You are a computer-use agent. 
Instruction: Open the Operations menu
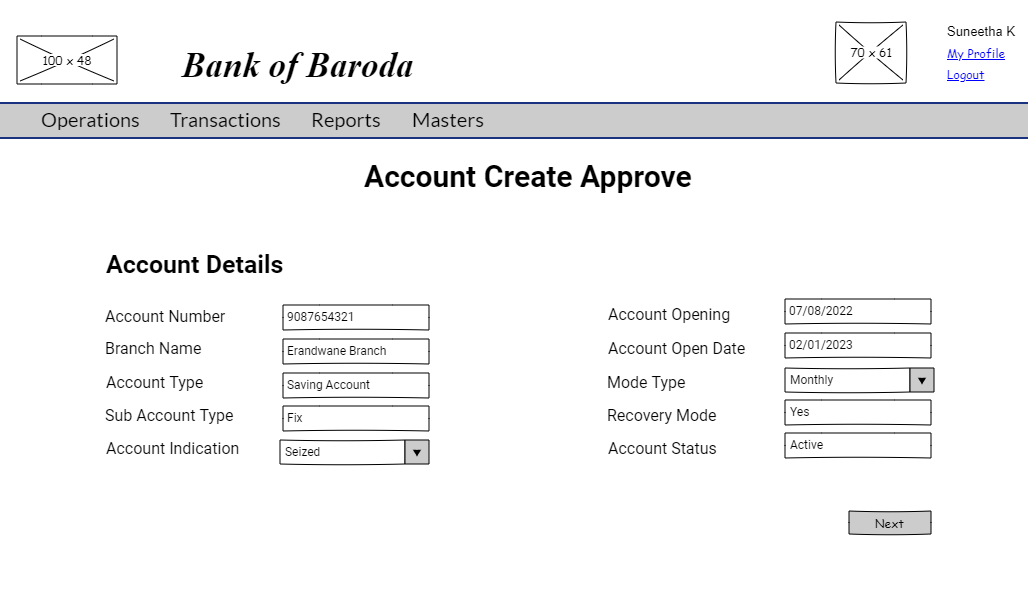coord(90,120)
